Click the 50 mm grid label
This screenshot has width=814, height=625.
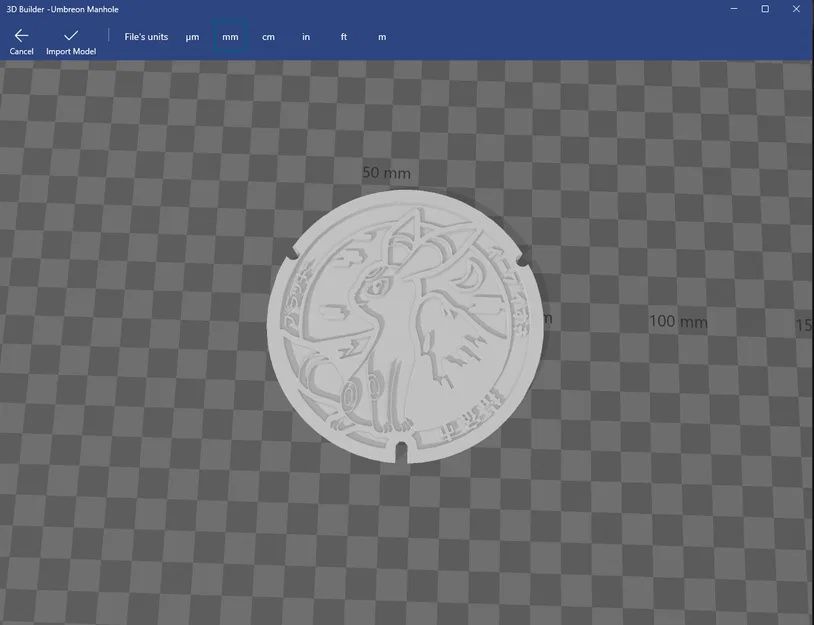pyautogui.click(x=386, y=173)
